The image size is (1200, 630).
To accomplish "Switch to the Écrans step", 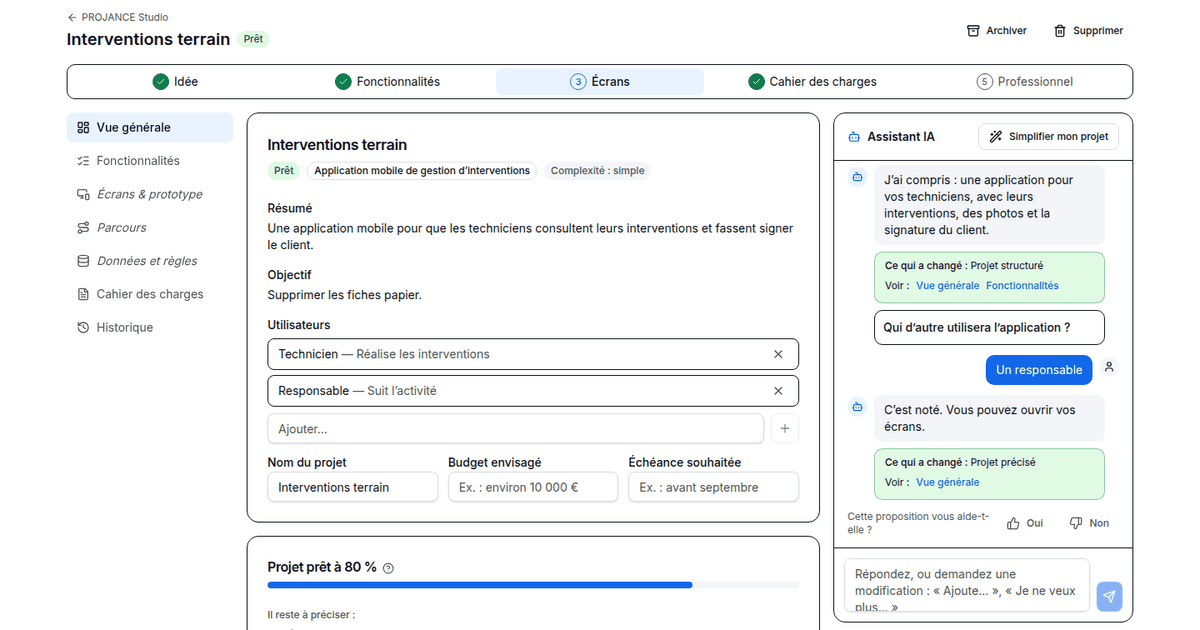I will click(x=600, y=82).
